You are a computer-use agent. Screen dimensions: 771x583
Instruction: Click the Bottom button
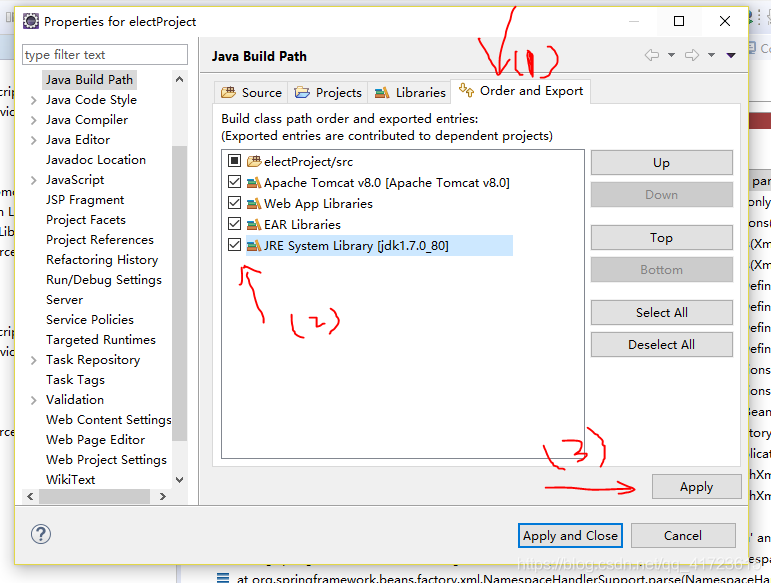(661, 270)
